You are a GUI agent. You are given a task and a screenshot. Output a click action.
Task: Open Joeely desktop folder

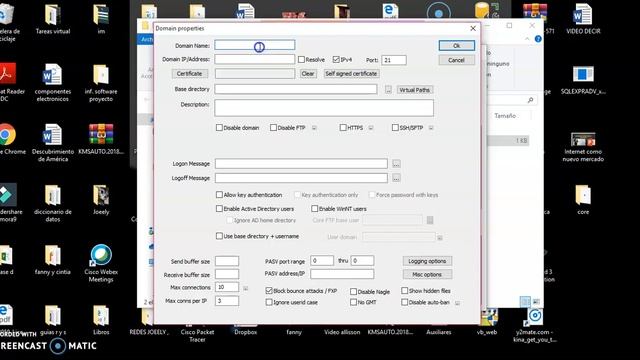(x=101, y=200)
